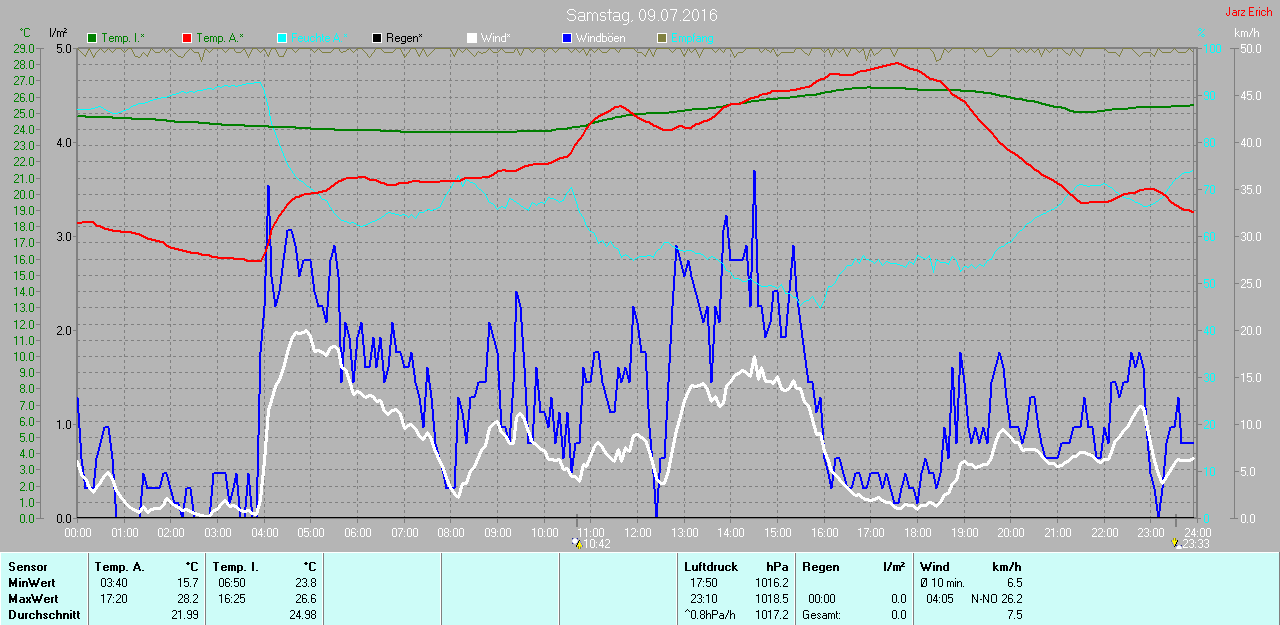Click the '10:42' marker time label
This screenshot has height=625, width=1280.
pos(597,544)
